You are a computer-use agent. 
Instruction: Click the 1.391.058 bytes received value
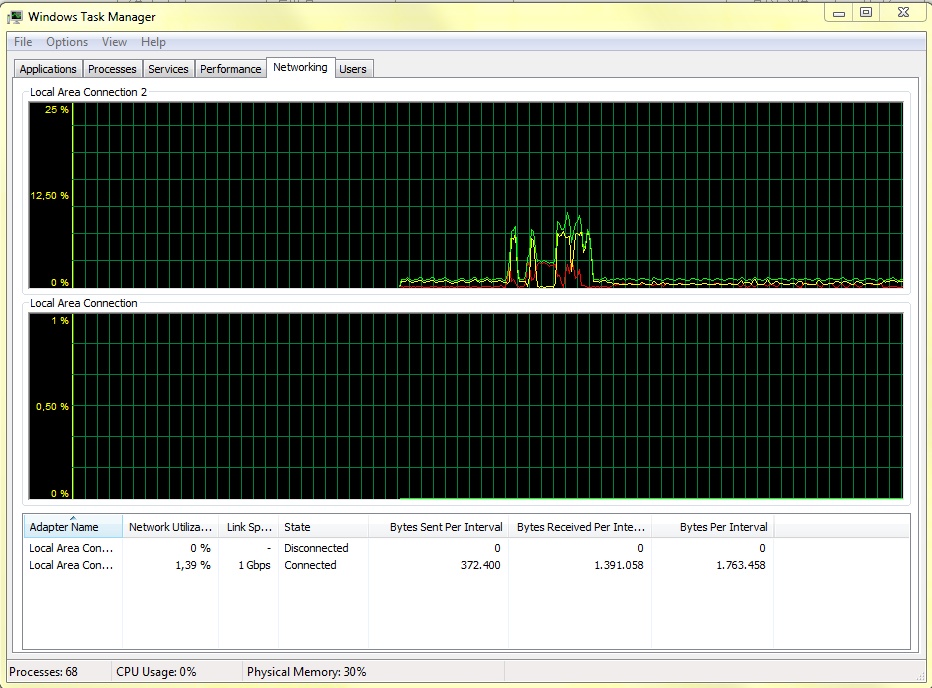pos(619,565)
